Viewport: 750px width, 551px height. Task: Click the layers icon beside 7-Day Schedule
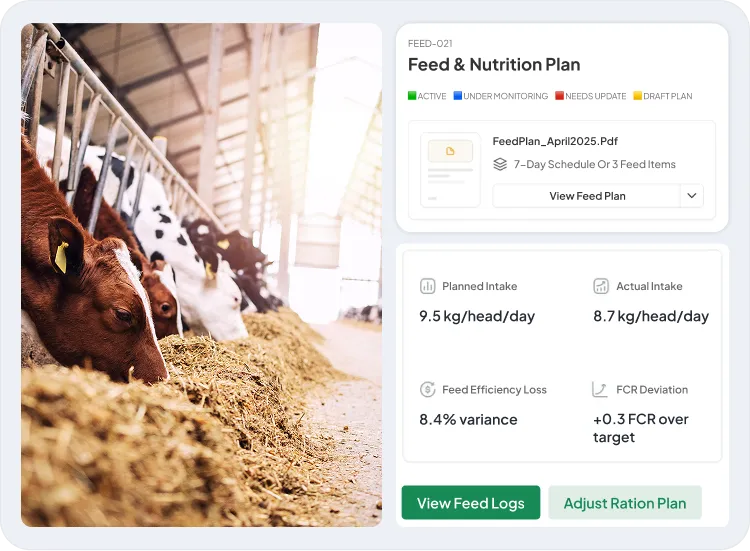click(x=500, y=164)
